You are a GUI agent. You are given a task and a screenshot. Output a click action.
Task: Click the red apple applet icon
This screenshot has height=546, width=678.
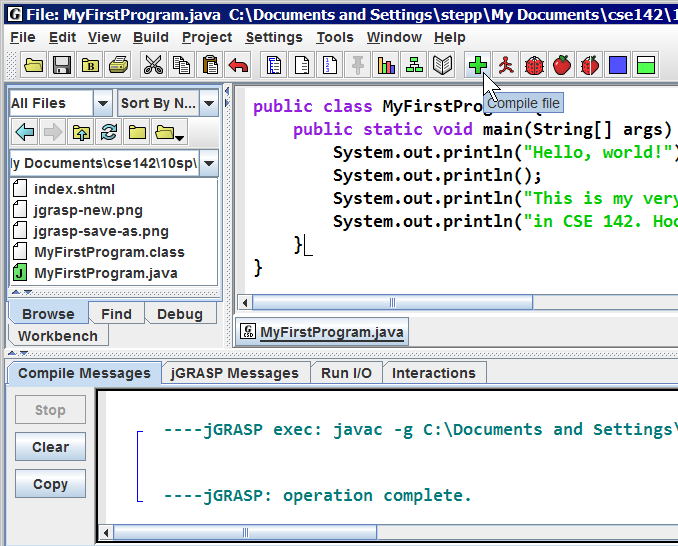(562, 66)
